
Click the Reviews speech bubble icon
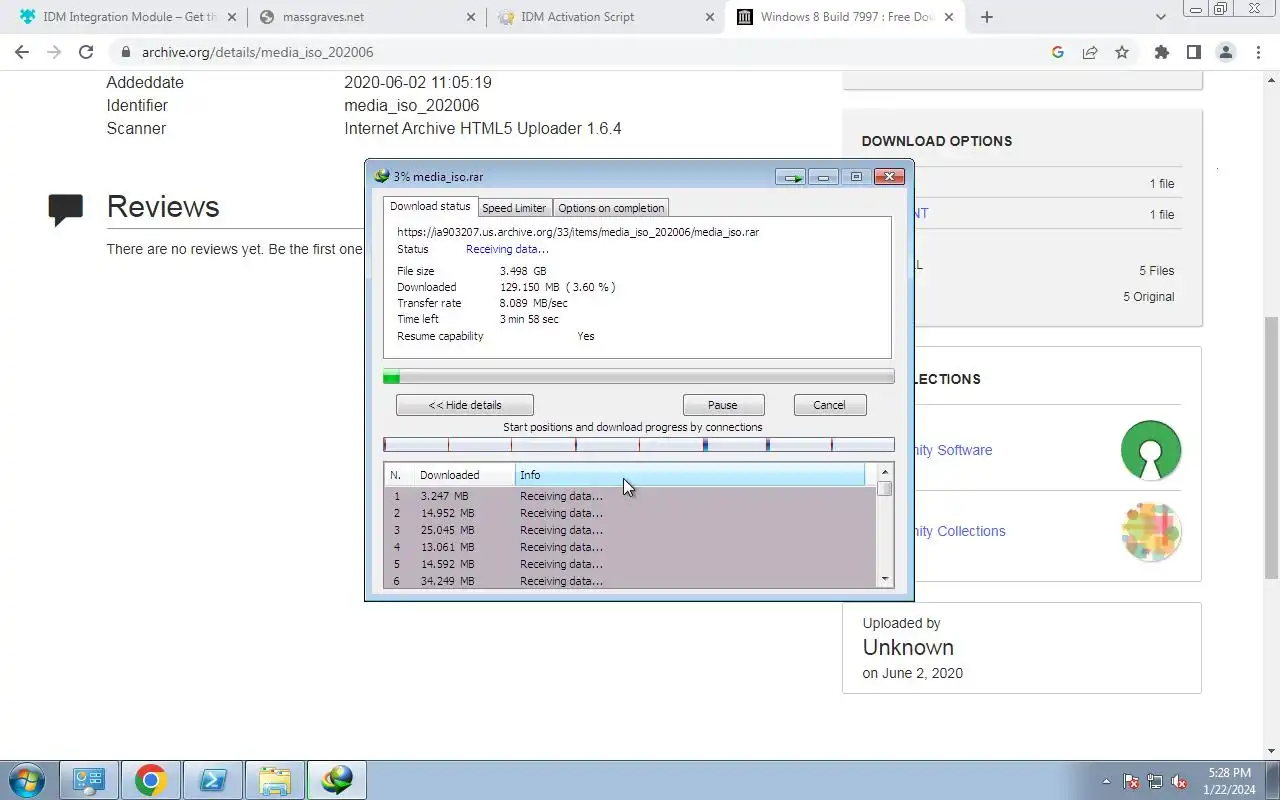[66, 209]
